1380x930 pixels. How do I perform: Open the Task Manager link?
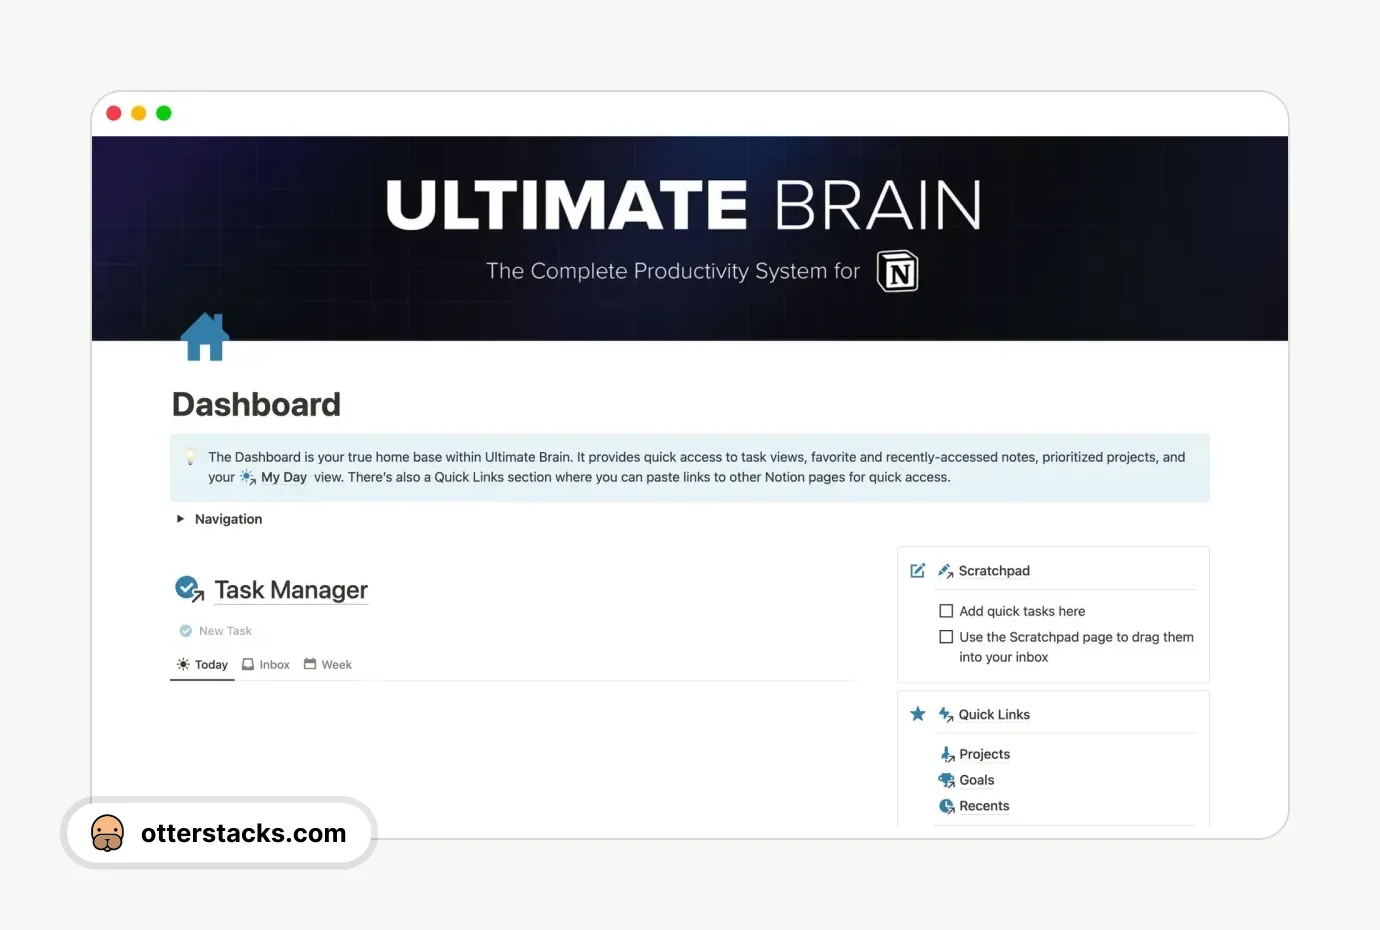(x=291, y=590)
